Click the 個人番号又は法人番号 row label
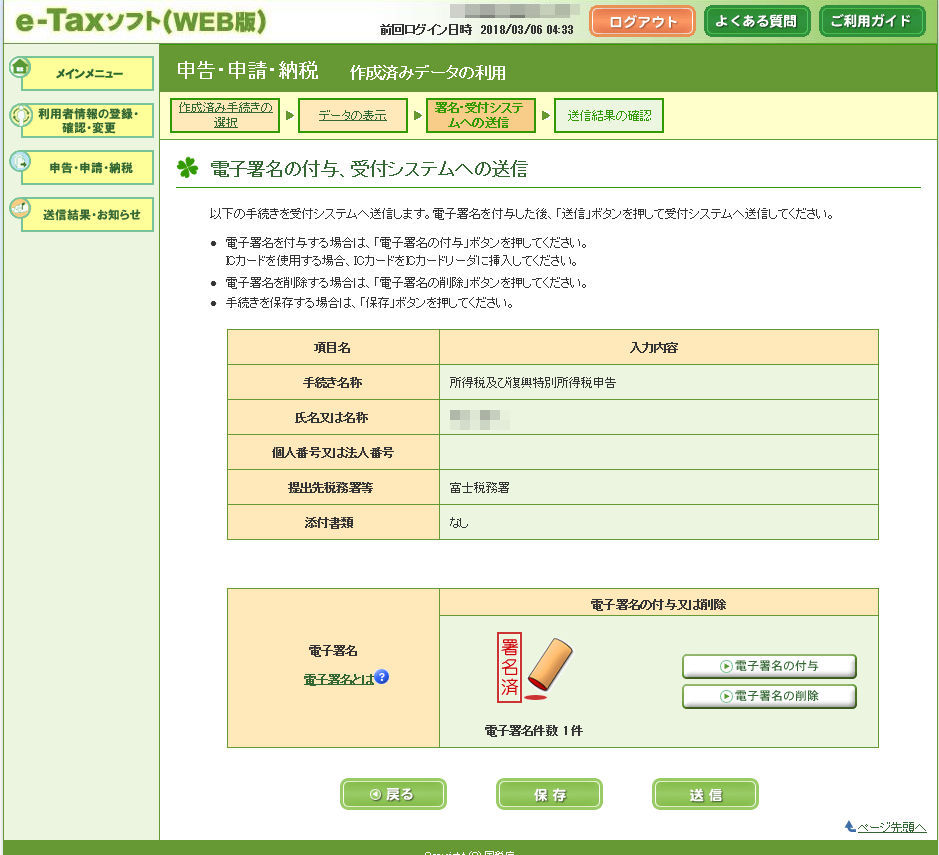 333,452
